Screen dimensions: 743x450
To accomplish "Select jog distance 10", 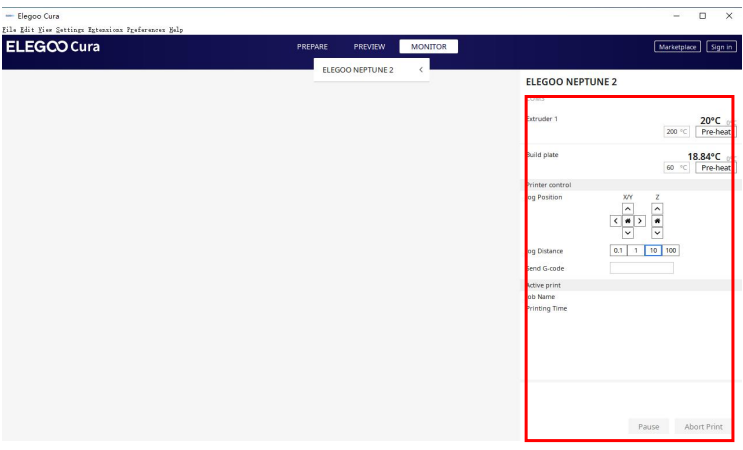I will [653, 251].
